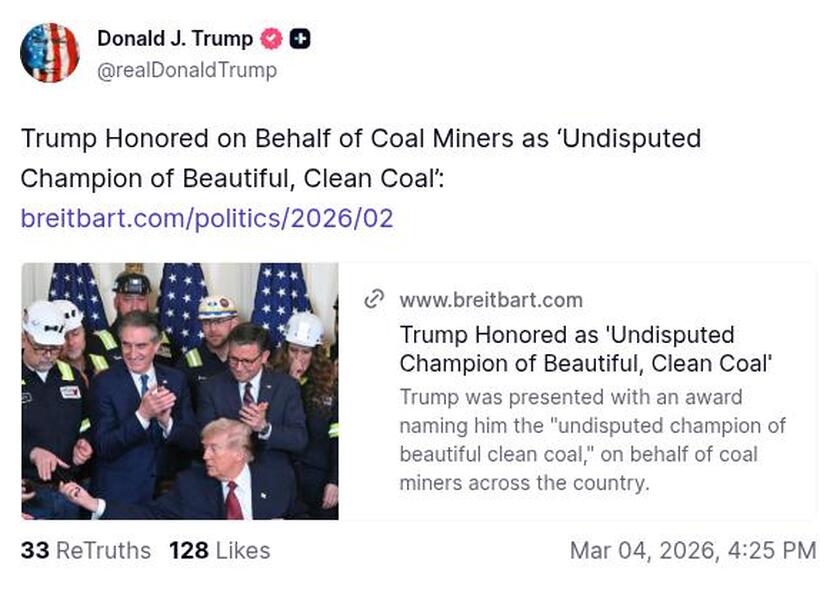Click the red verified checkmark badge
Viewport: 840px width, 590px height.
pos(271,39)
